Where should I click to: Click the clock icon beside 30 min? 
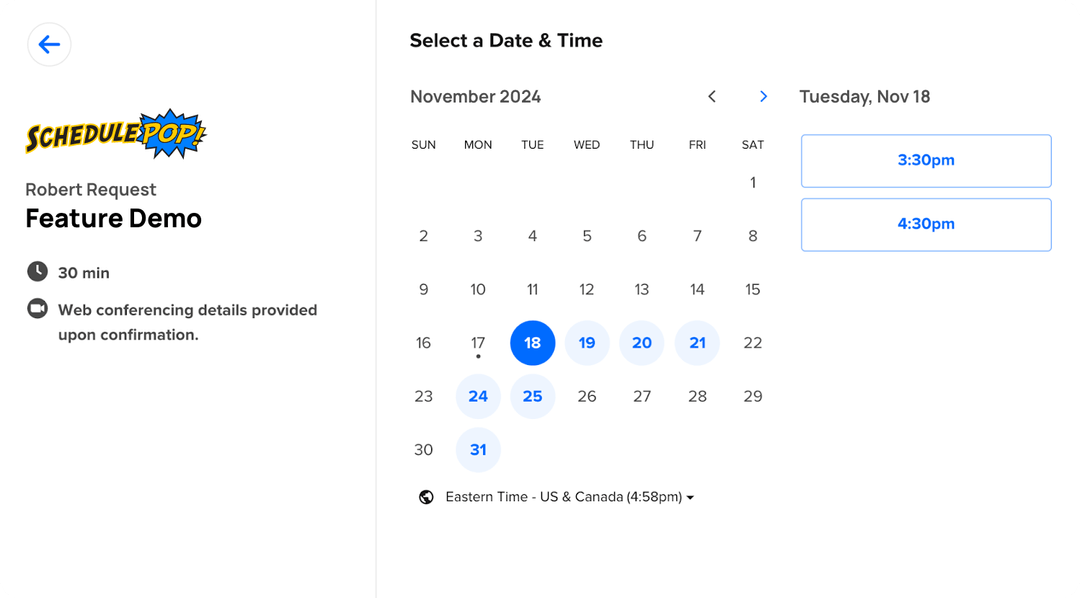pyautogui.click(x=36, y=272)
